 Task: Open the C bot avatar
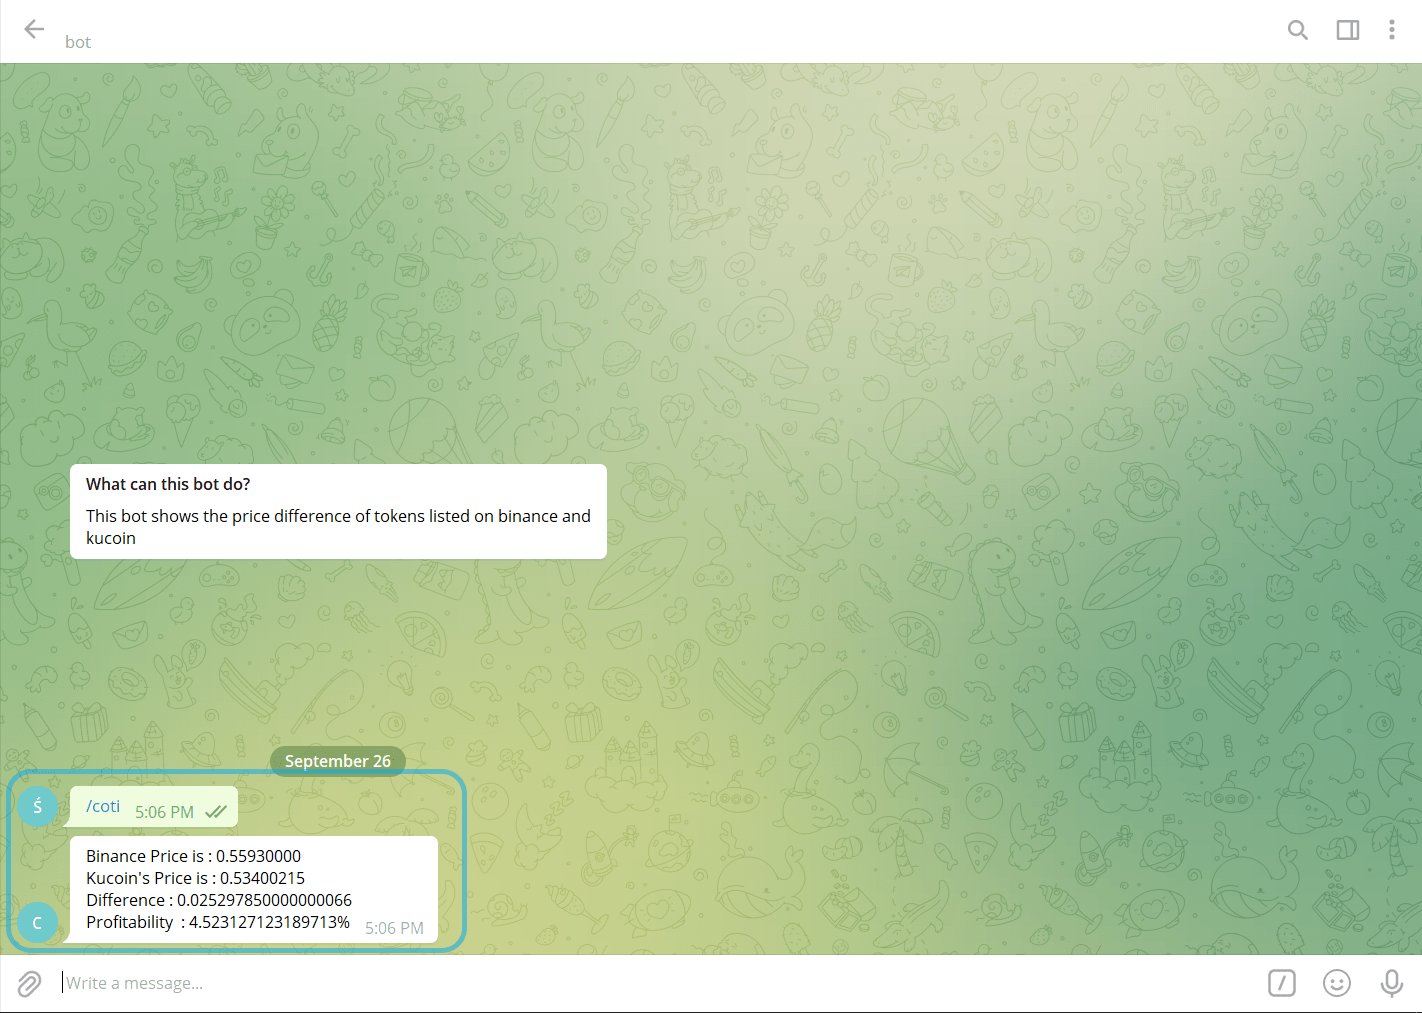[38, 922]
